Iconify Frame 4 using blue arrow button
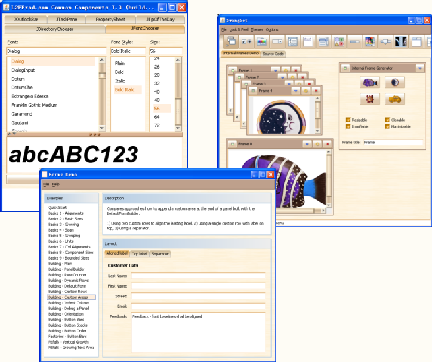Screen dimensions: 432x362 296,90
